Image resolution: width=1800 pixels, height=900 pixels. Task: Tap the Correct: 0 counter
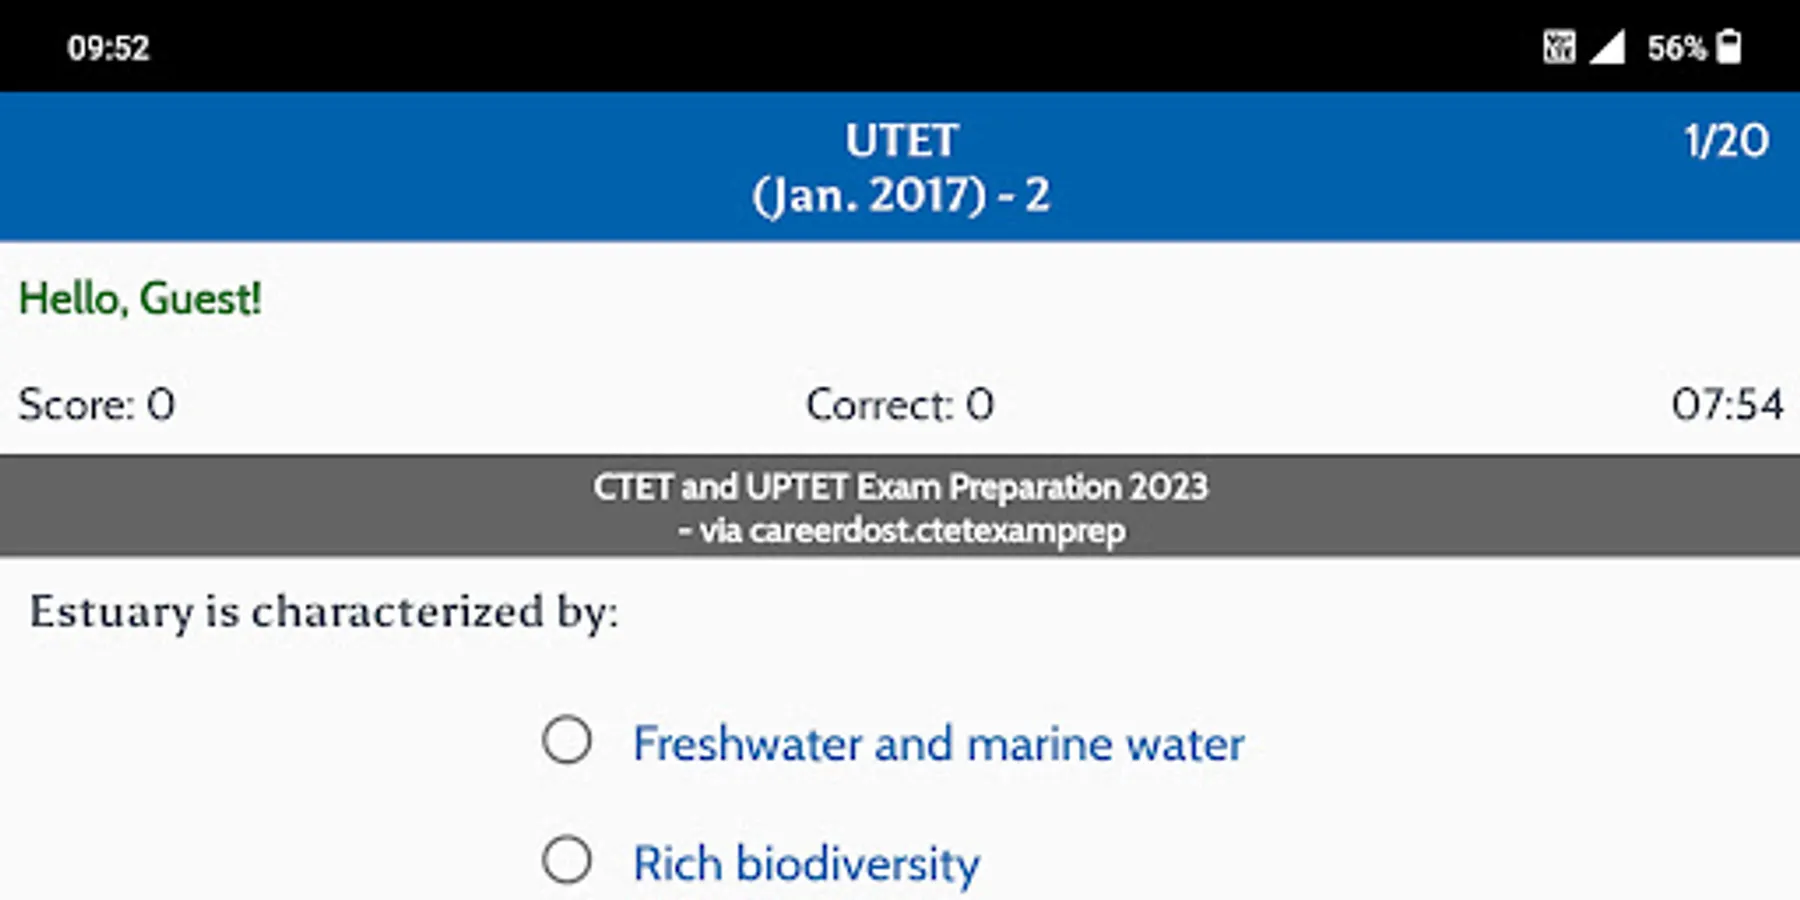click(900, 405)
